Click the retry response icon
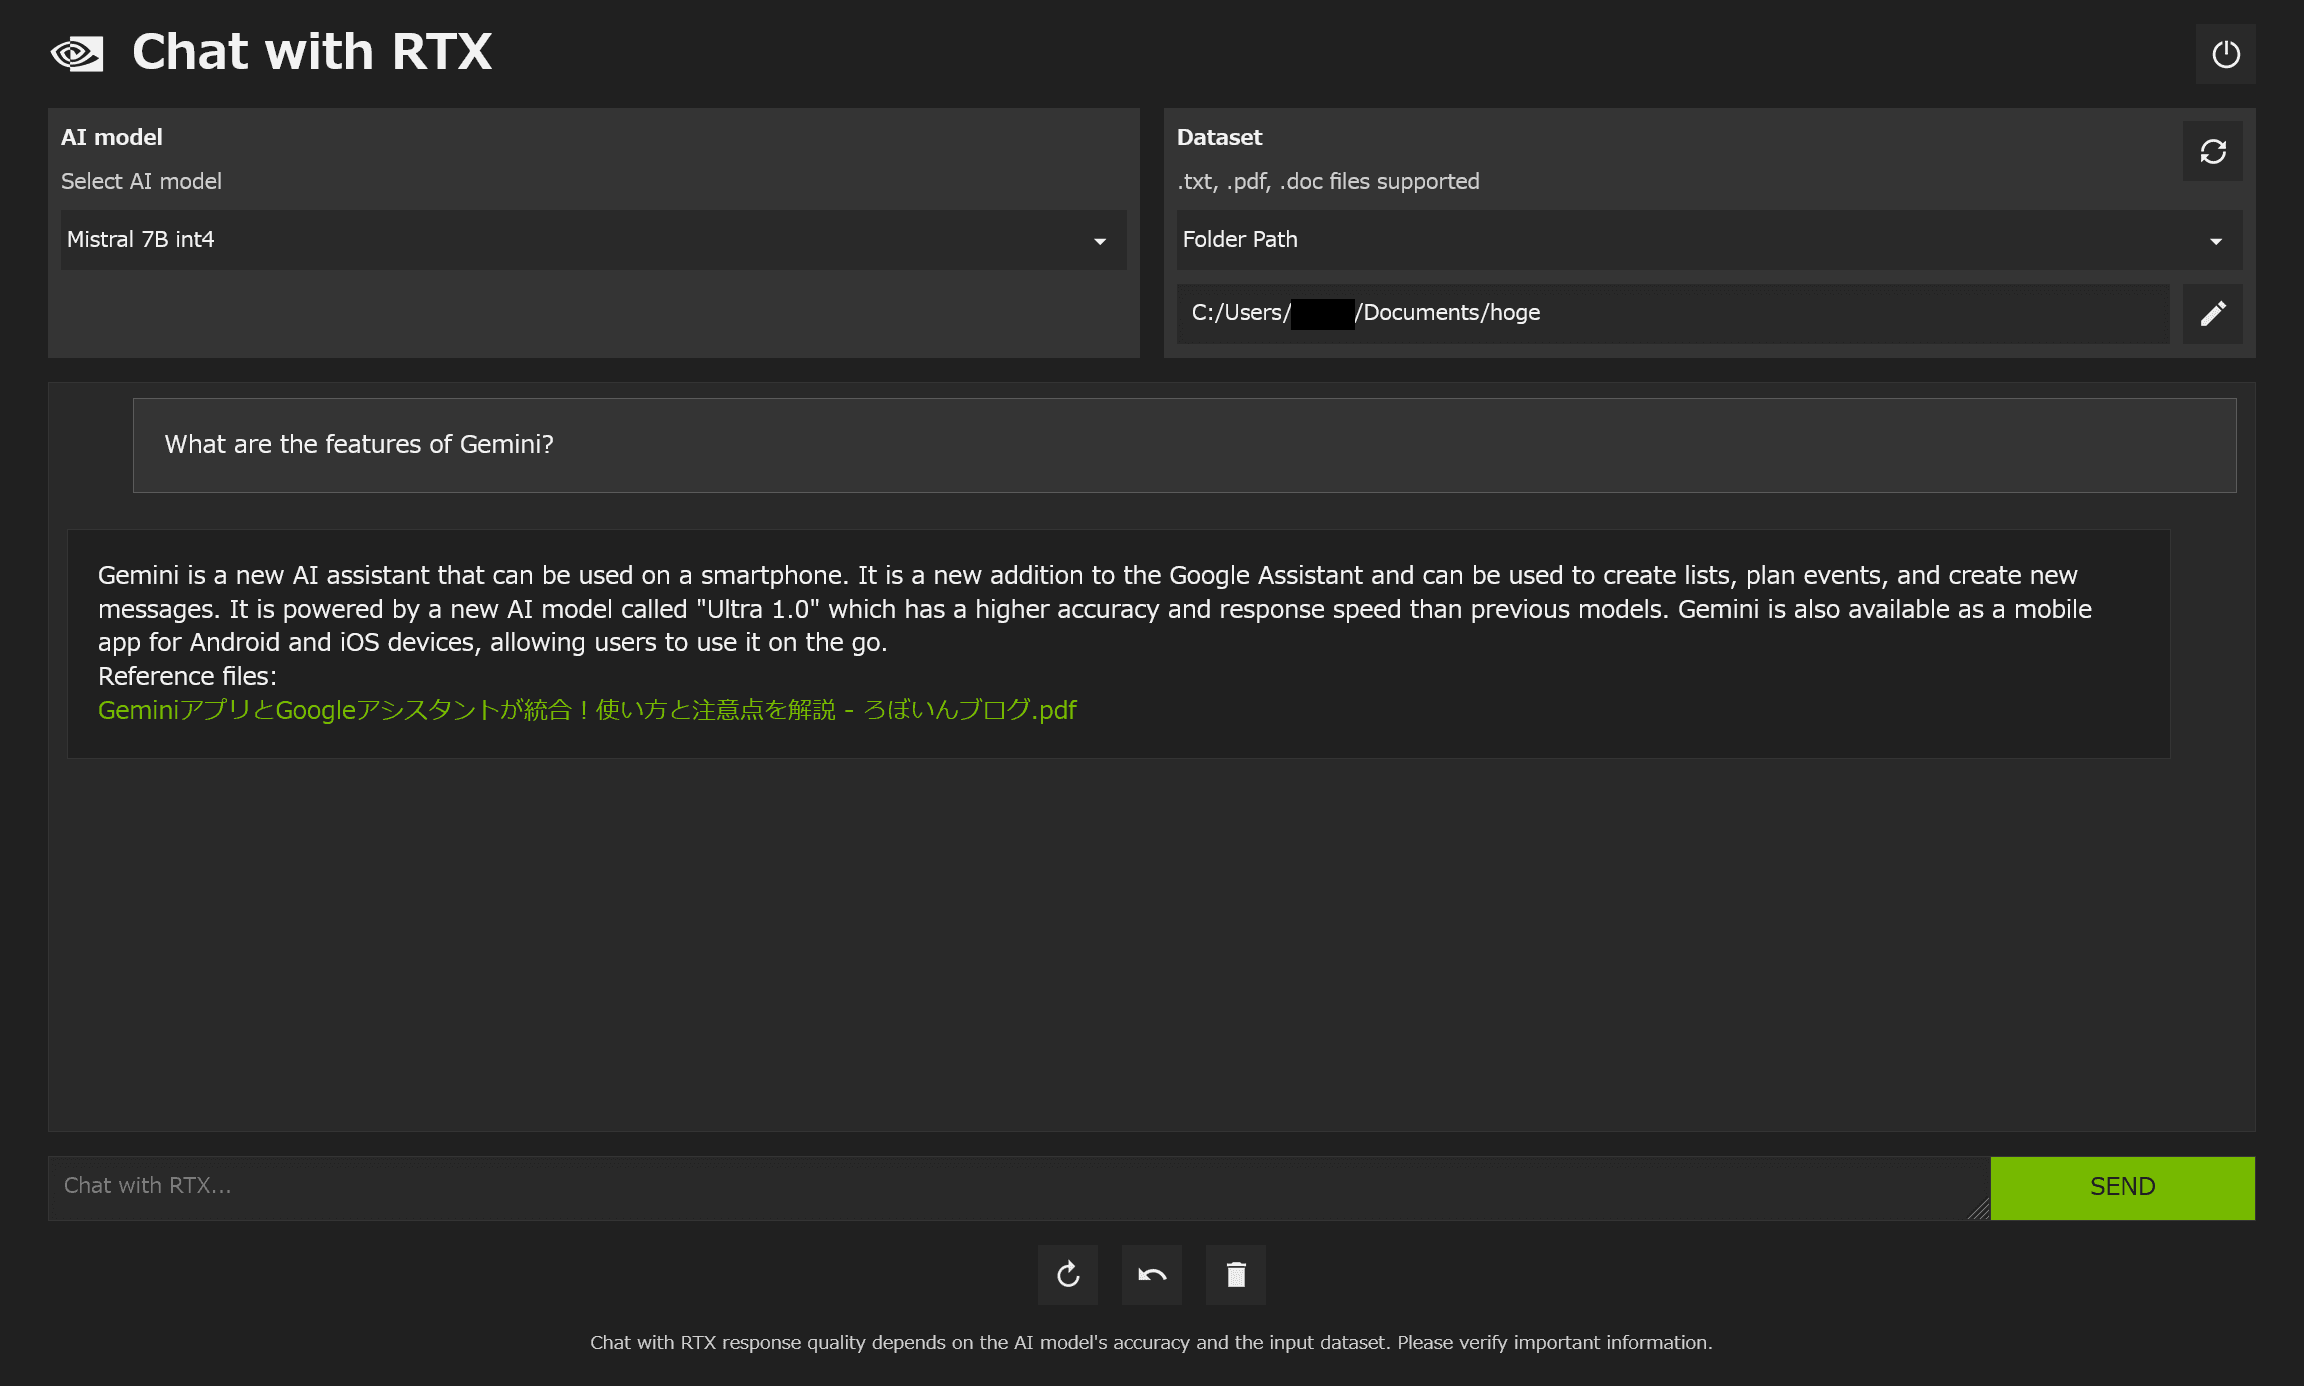The width and height of the screenshot is (2304, 1386). click(1068, 1274)
